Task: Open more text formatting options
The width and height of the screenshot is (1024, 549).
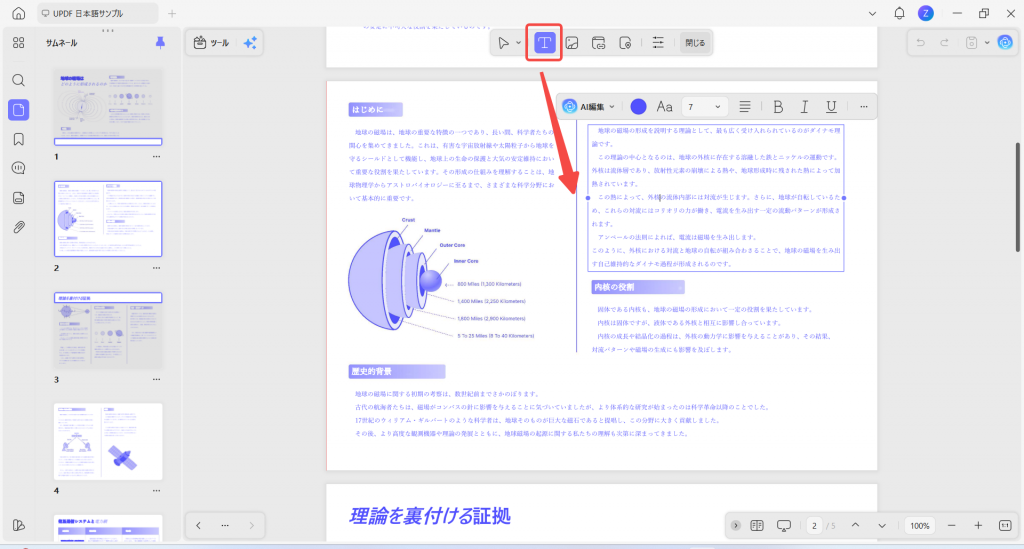Action: click(x=863, y=106)
